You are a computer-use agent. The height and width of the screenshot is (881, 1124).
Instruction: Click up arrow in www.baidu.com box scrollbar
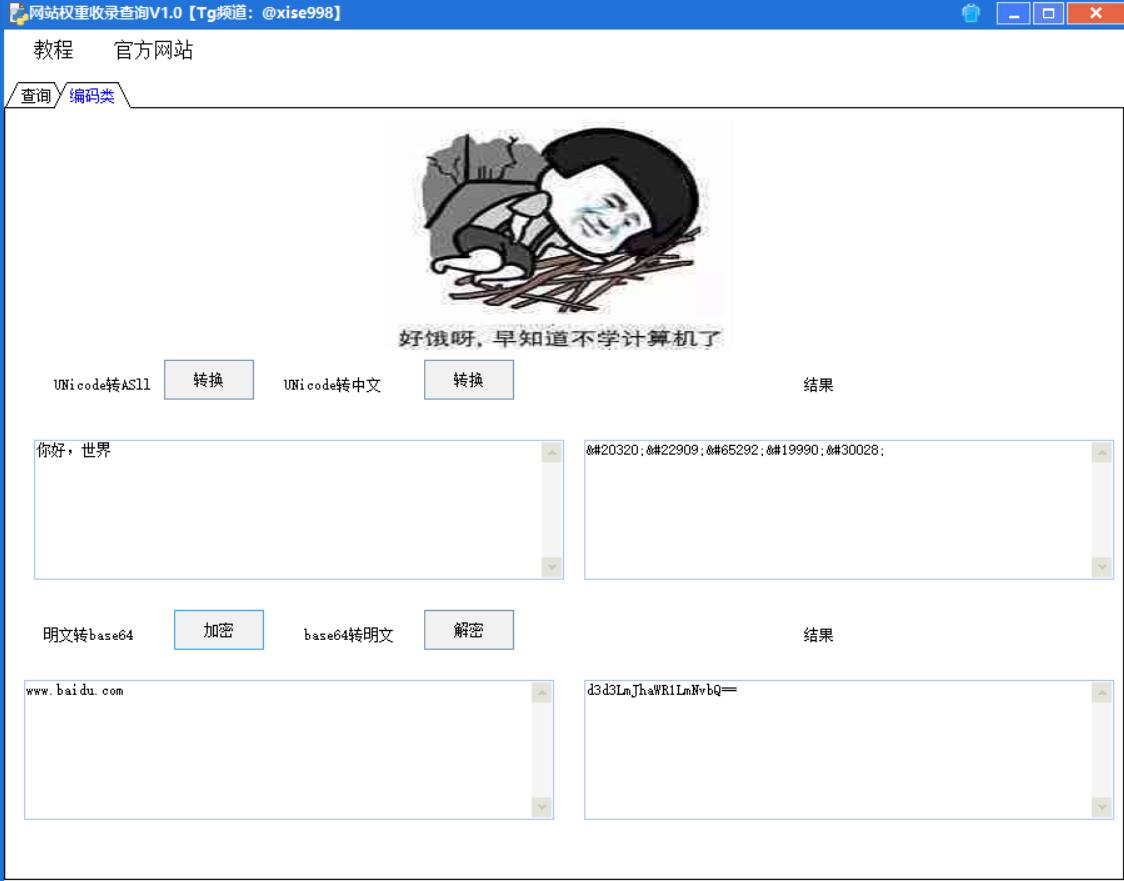tap(542, 692)
